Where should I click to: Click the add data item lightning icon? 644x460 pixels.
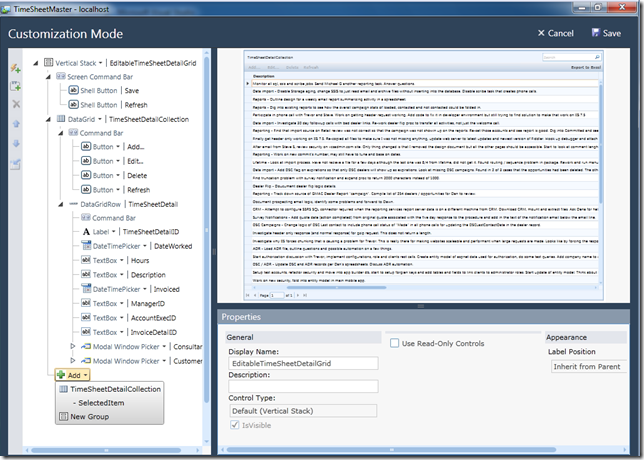[16, 68]
